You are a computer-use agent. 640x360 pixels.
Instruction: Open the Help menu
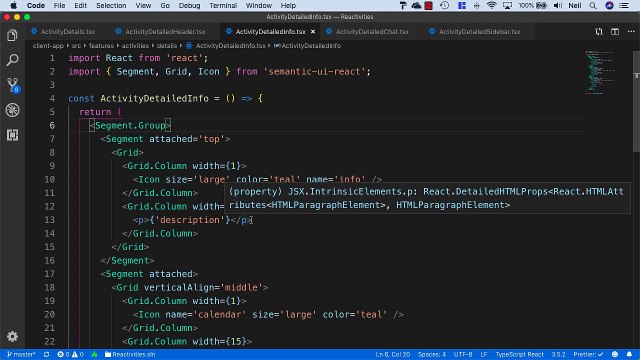pos(288,5)
